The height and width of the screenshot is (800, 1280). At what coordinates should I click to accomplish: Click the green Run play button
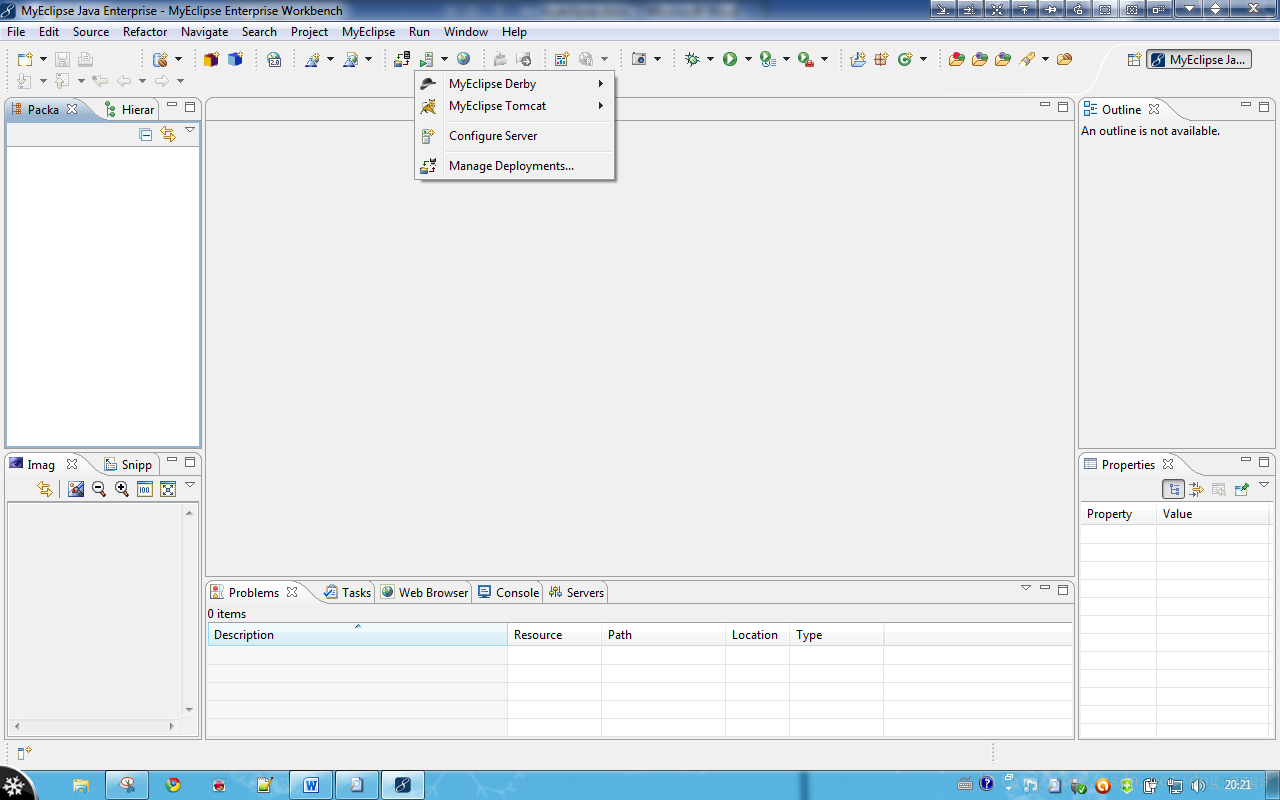(730, 60)
